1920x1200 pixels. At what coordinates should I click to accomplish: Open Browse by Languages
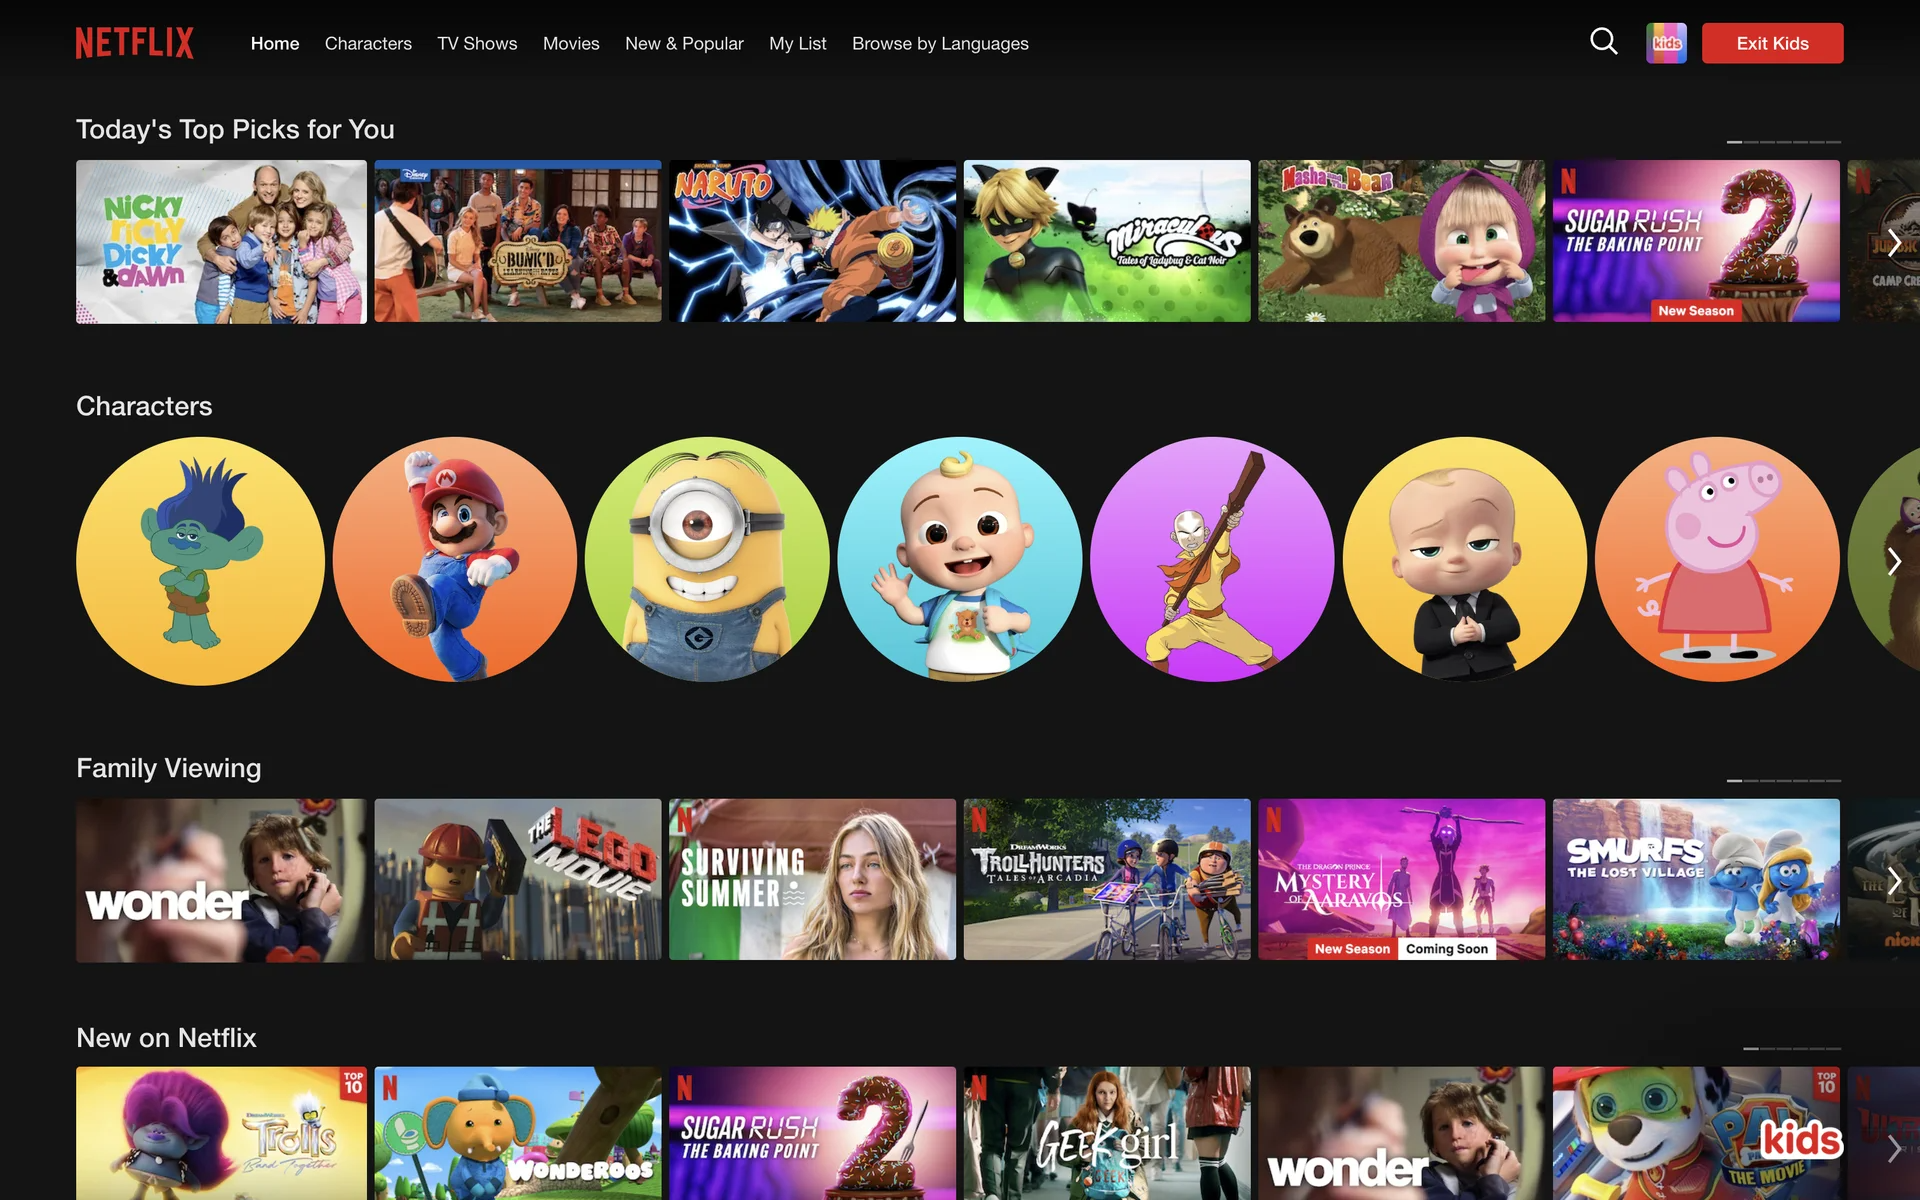coord(940,44)
